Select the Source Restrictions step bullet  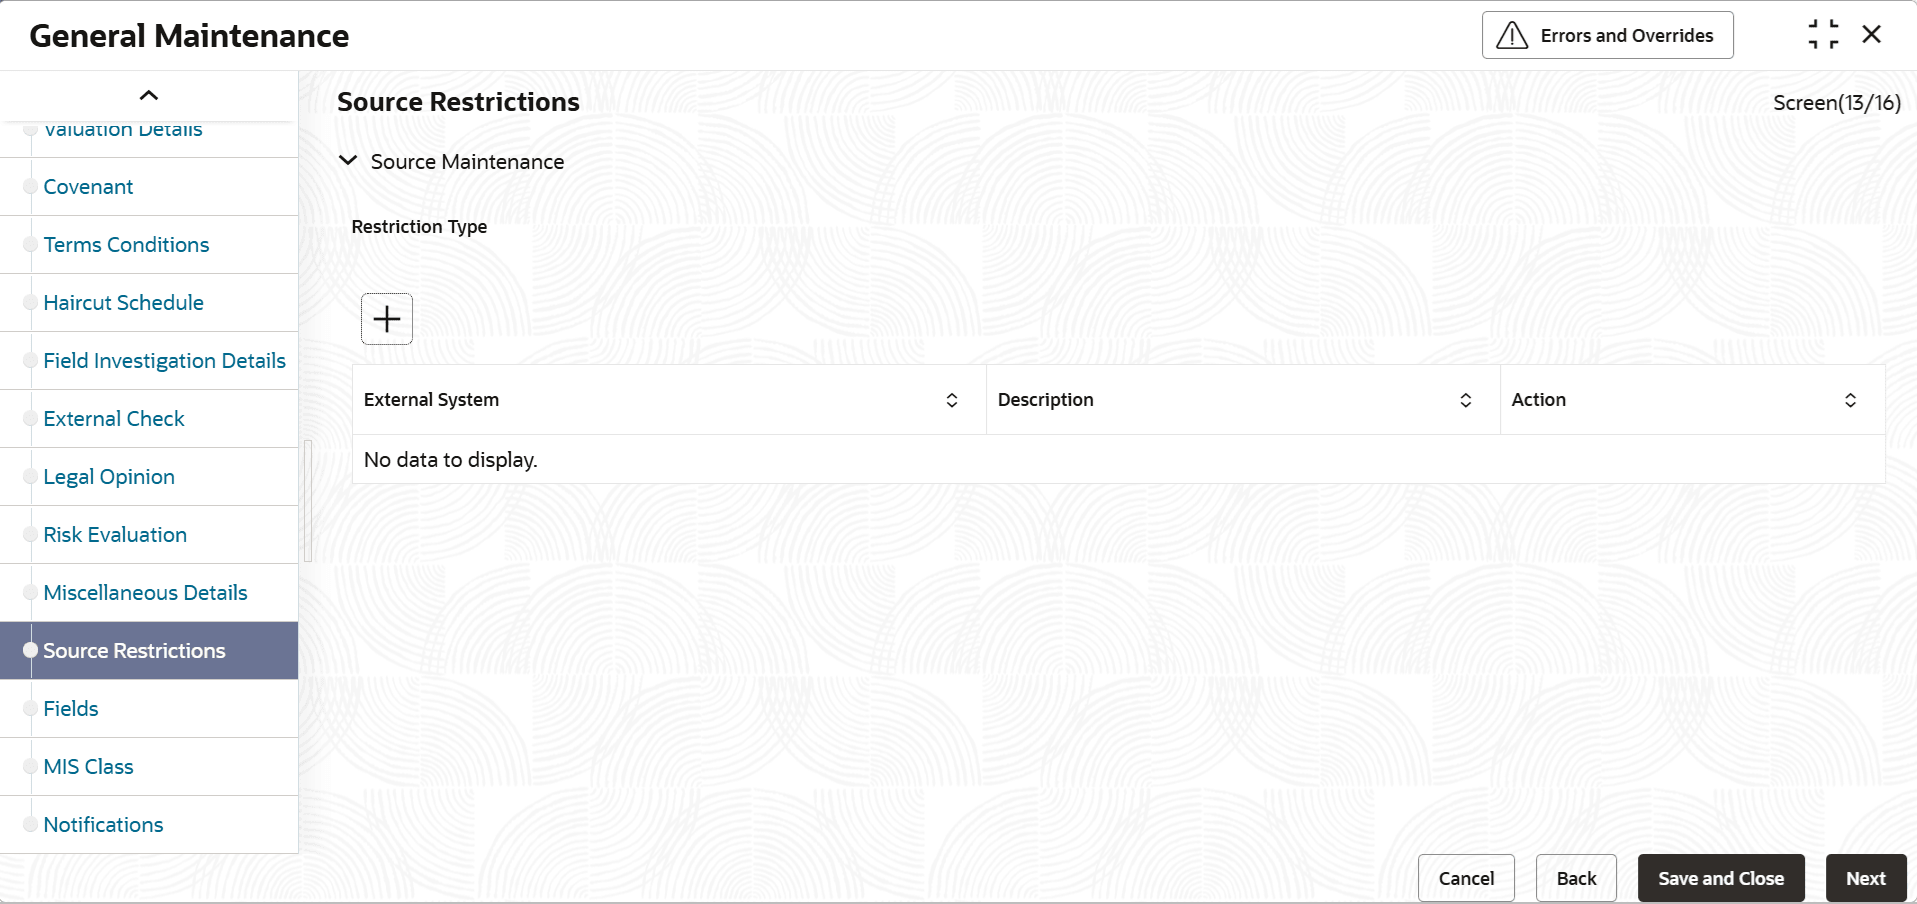coord(30,650)
